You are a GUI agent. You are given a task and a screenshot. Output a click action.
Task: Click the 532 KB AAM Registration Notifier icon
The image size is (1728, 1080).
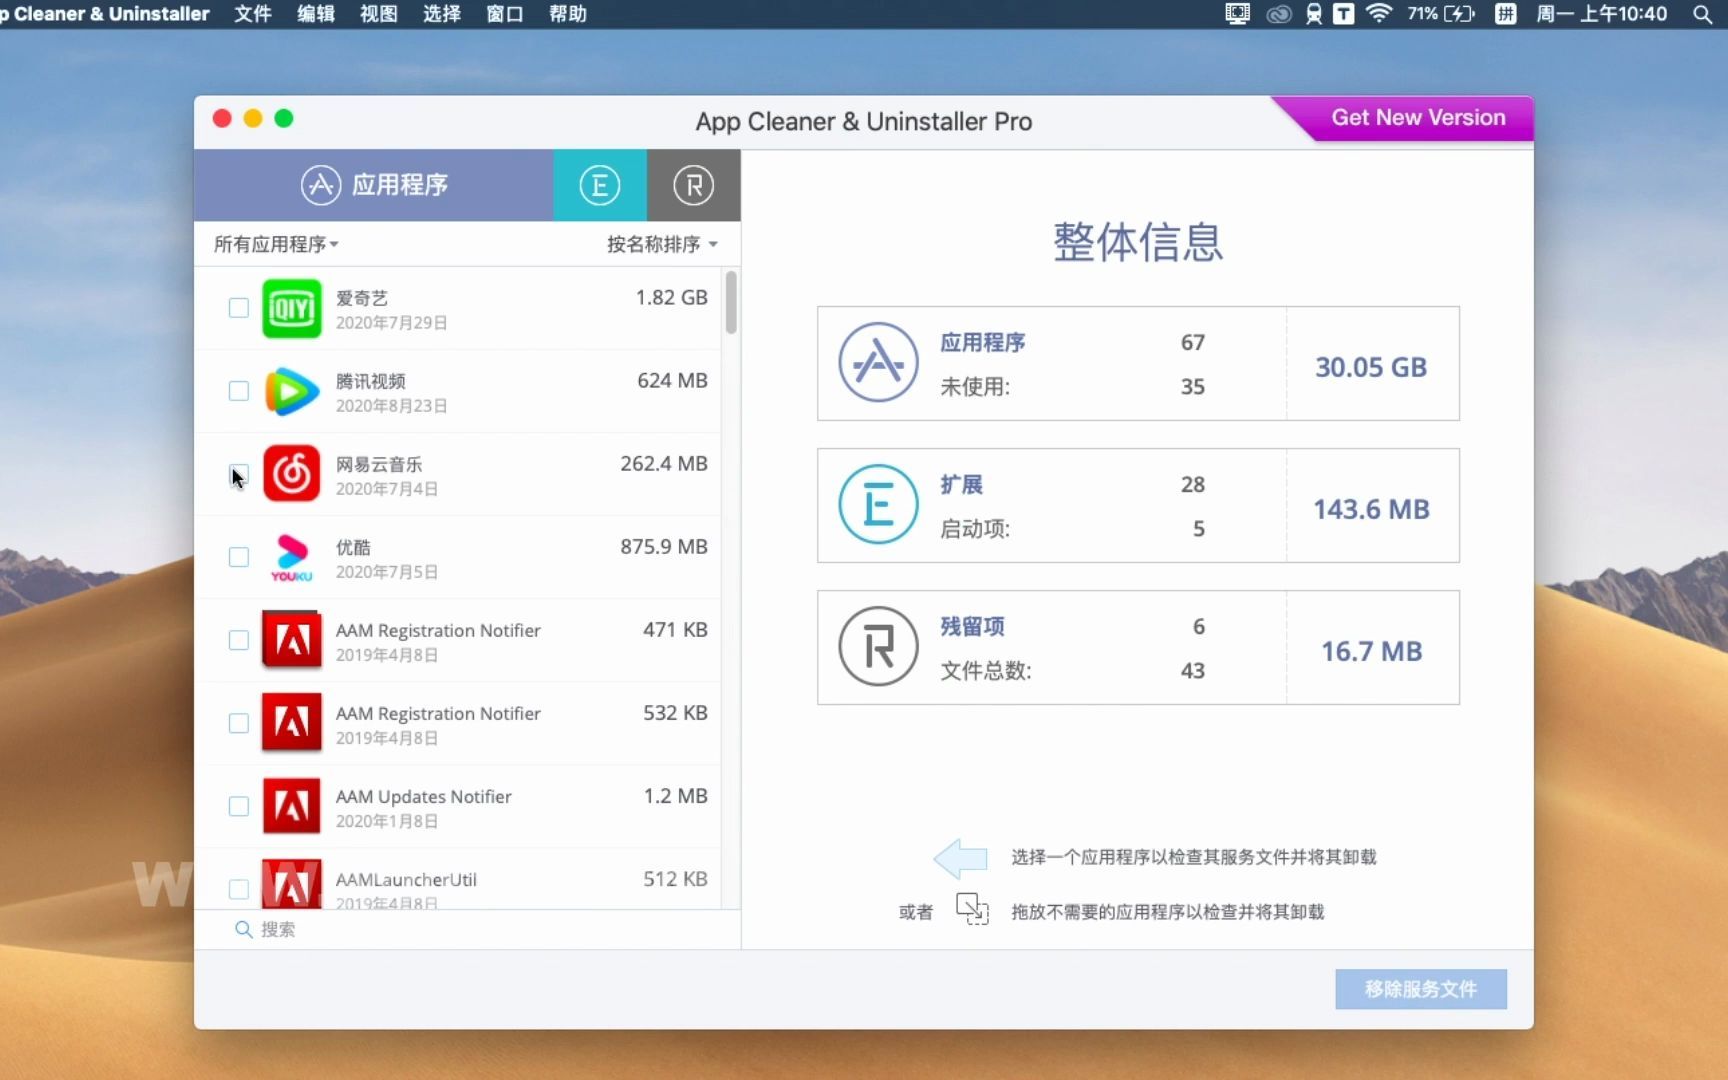click(x=291, y=723)
